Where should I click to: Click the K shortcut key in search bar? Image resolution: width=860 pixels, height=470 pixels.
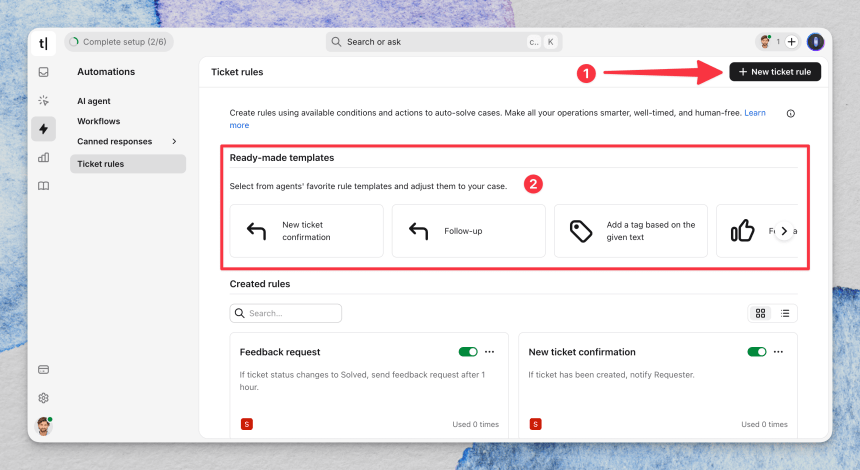click(551, 42)
